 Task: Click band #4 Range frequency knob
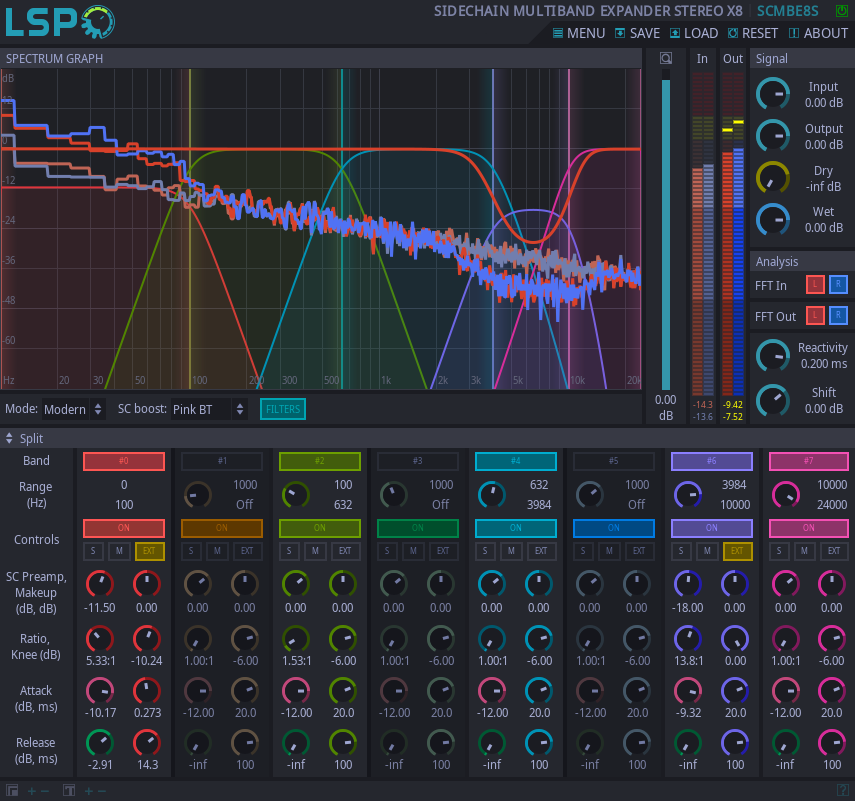(492, 495)
